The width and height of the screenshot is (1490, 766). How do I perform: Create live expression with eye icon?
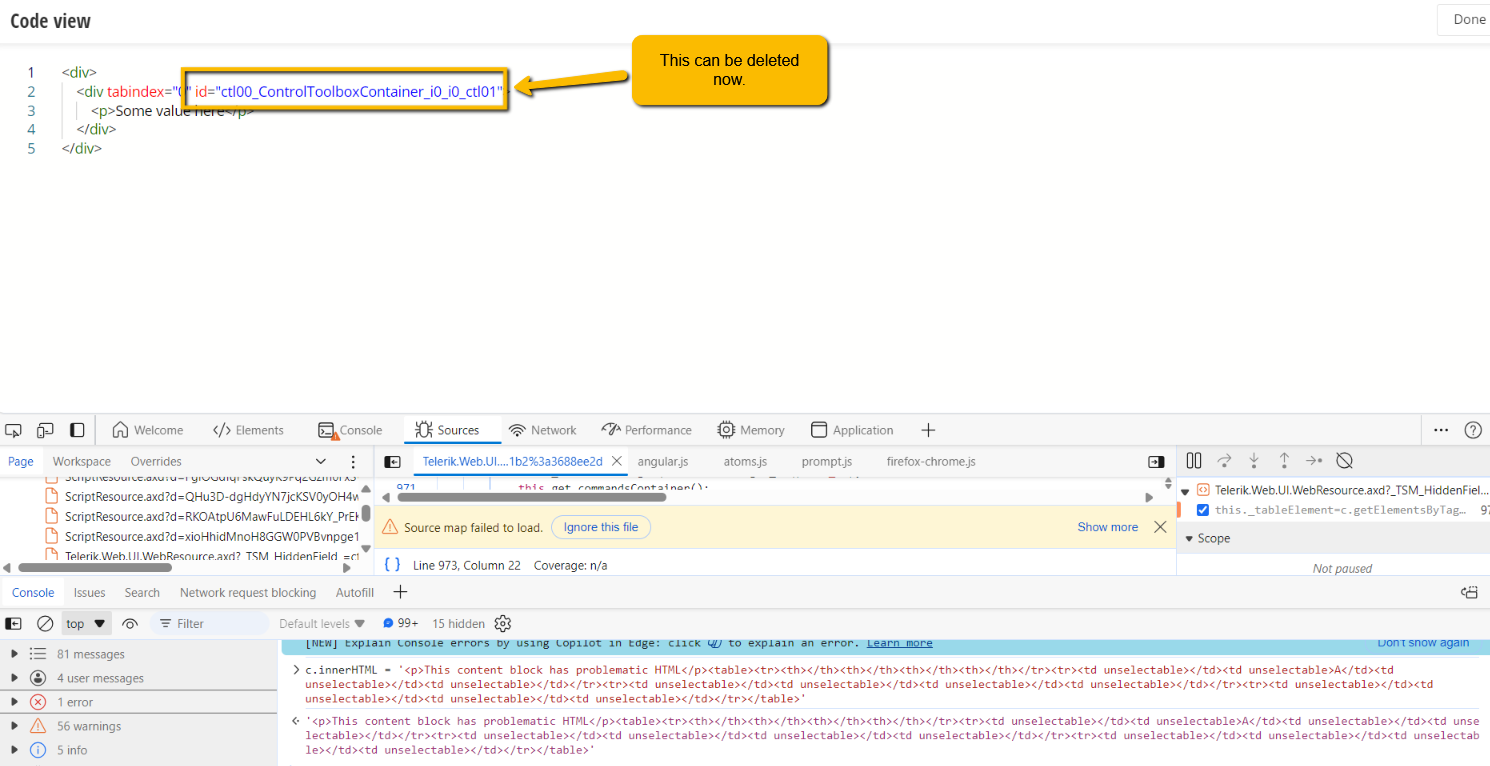[130, 623]
